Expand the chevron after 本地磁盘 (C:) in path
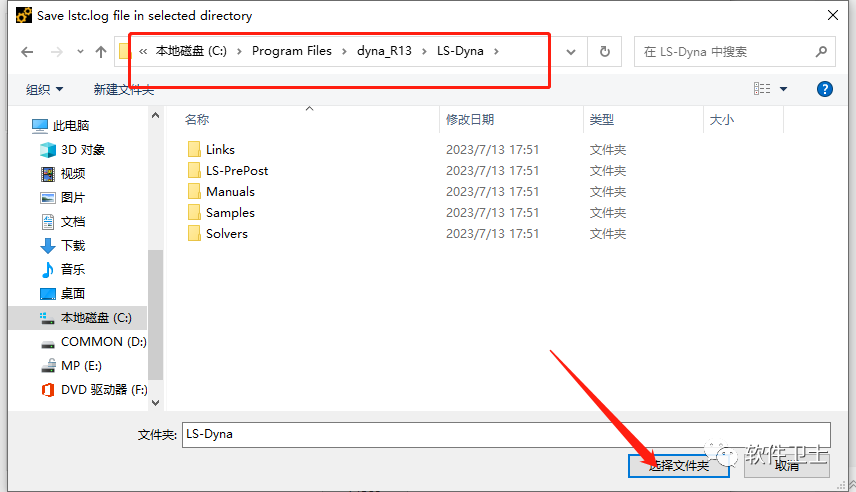Image resolution: width=856 pixels, height=492 pixels. click(x=239, y=51)
